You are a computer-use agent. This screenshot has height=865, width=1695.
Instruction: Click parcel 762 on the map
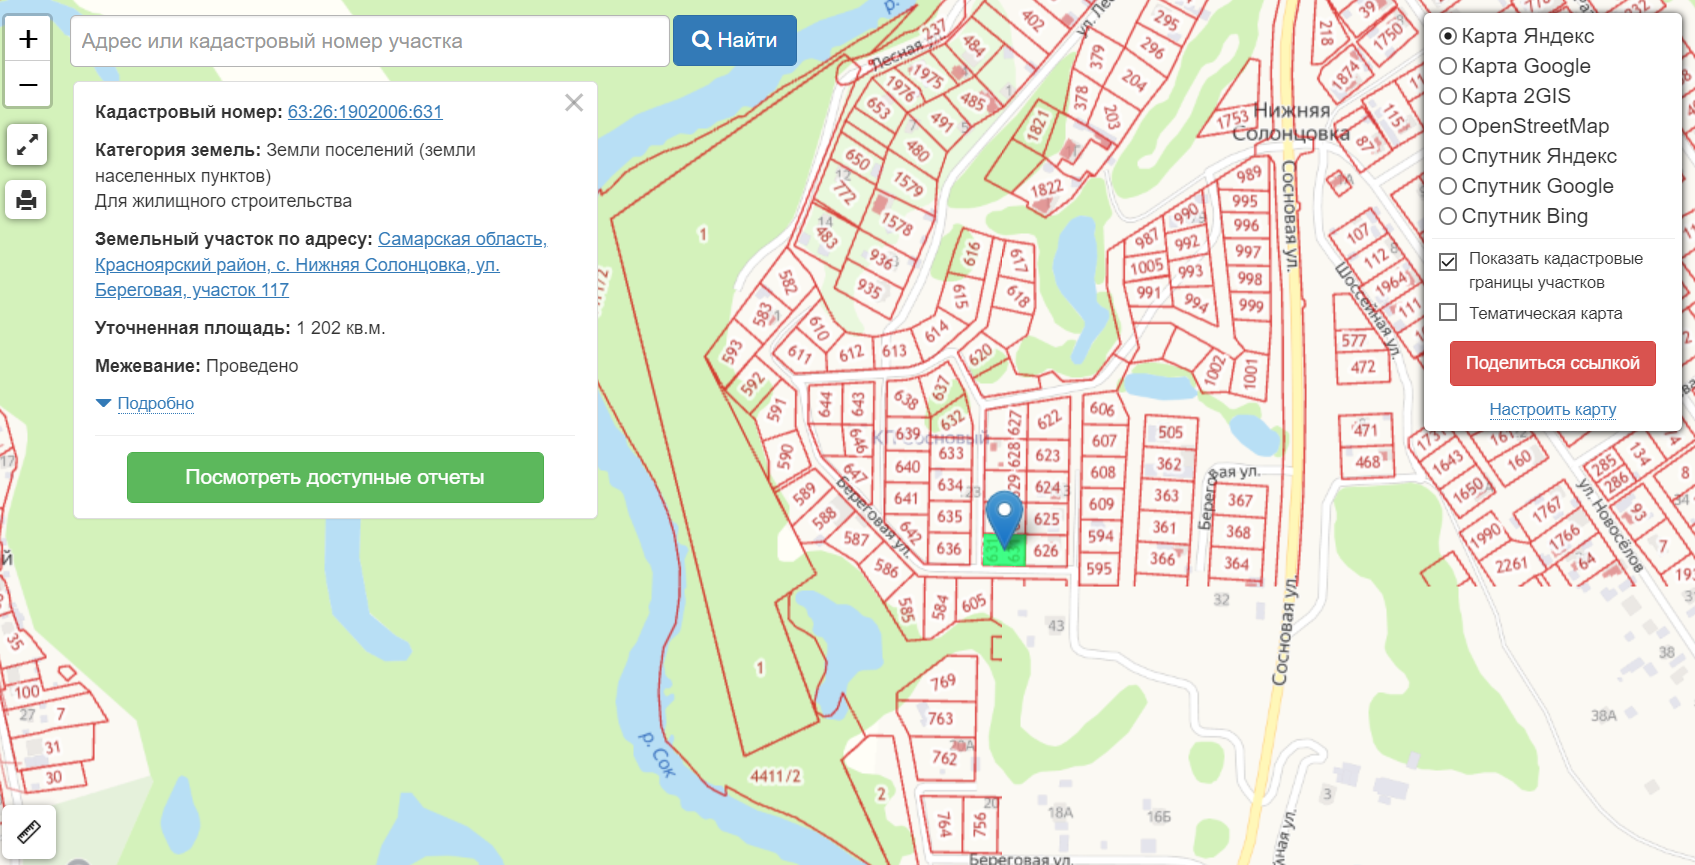945,758
